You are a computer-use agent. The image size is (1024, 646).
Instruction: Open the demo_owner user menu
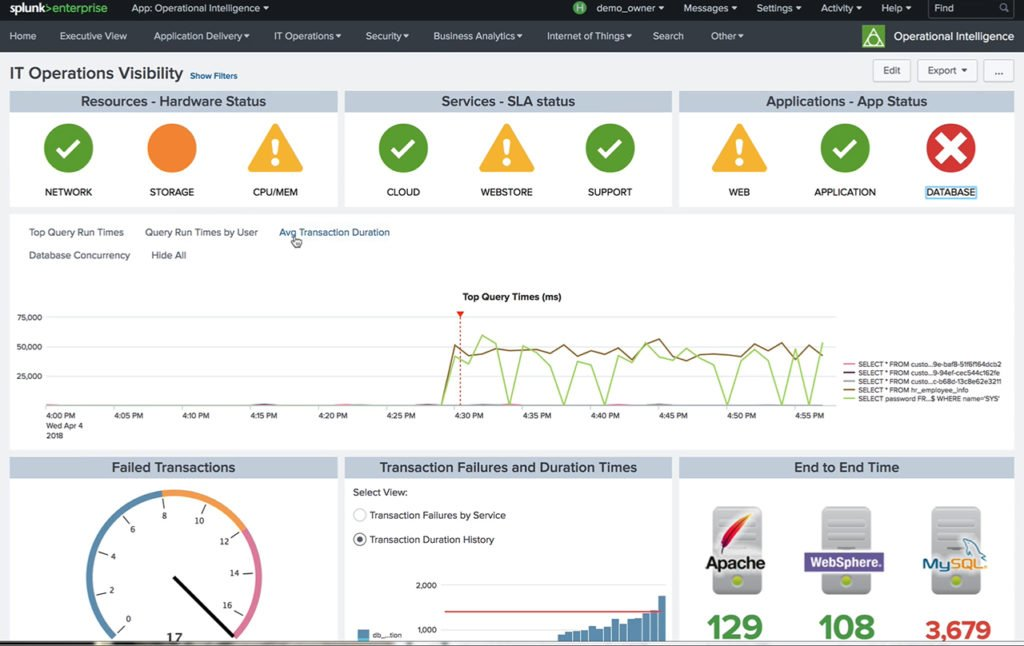pyautogui.click(x=630, y=8)
